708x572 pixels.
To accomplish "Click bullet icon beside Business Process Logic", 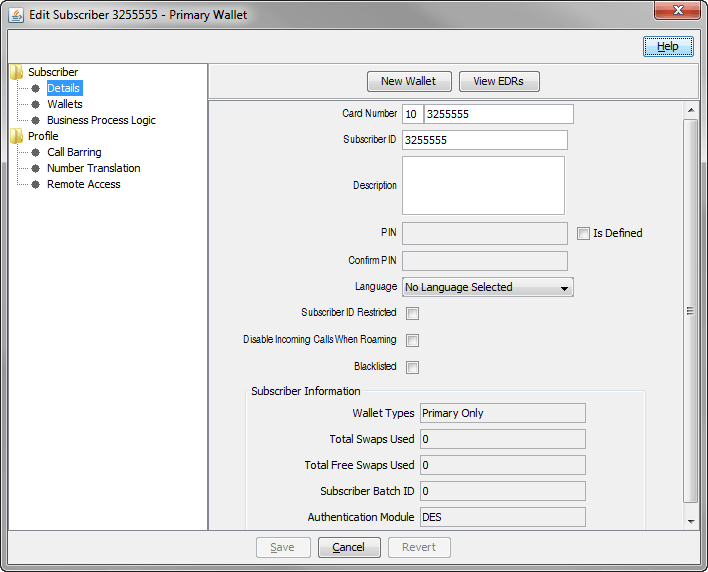I will tap(36, 120).
